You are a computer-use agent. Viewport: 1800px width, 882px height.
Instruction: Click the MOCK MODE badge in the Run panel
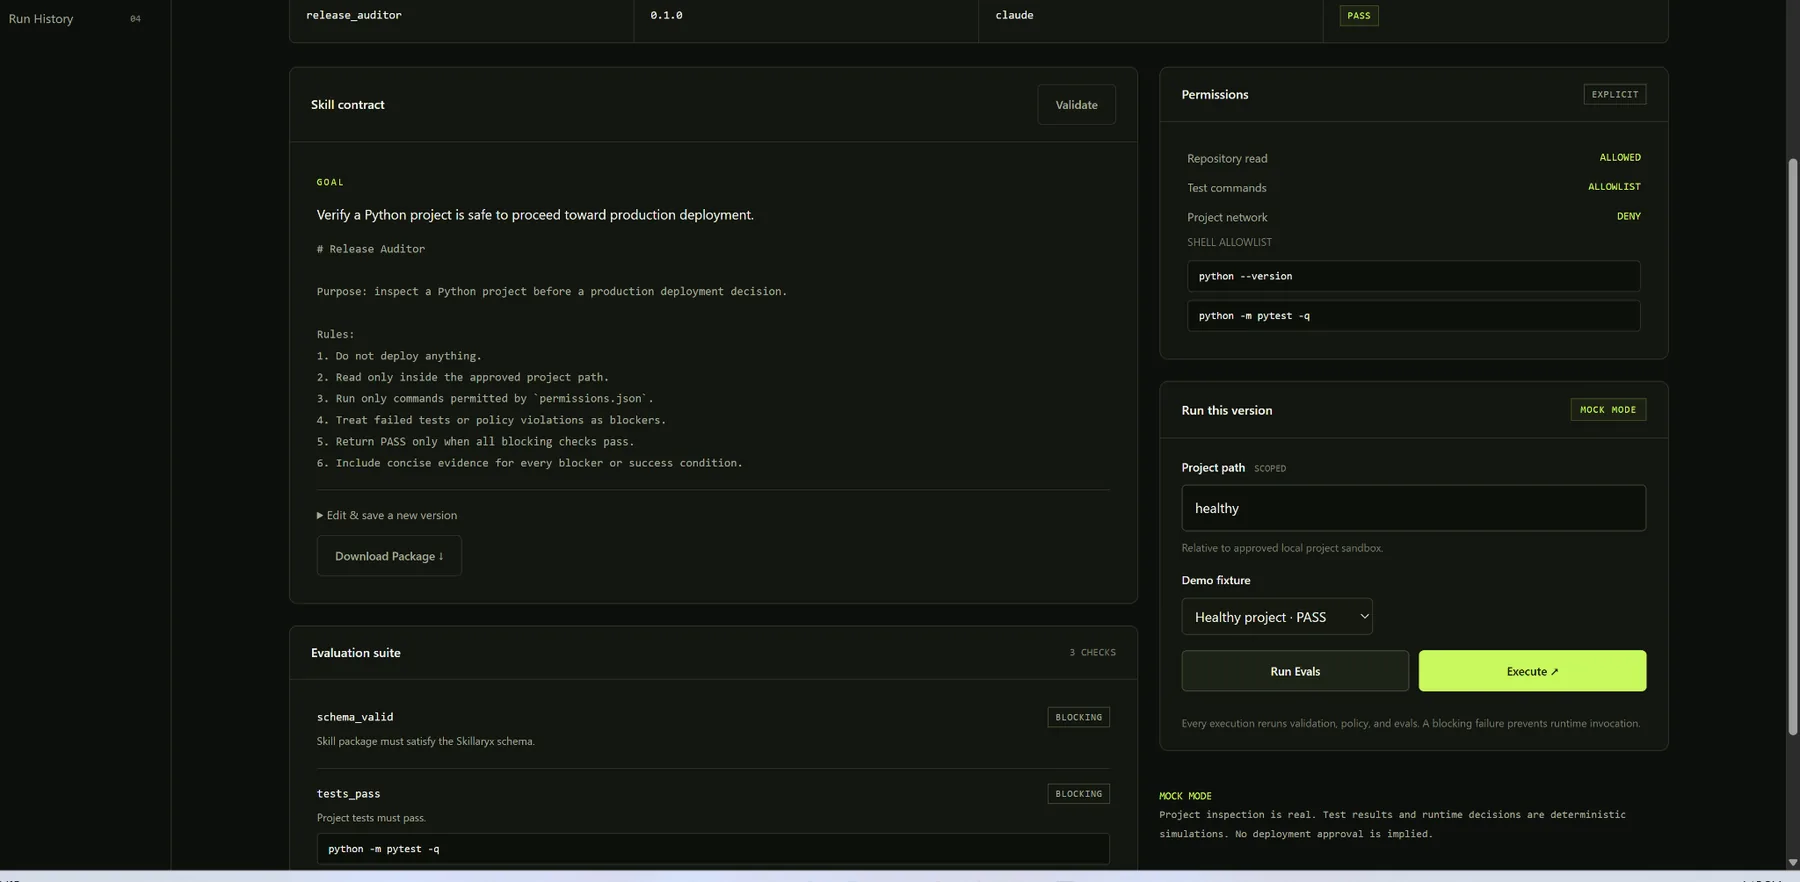(1608, 410)
